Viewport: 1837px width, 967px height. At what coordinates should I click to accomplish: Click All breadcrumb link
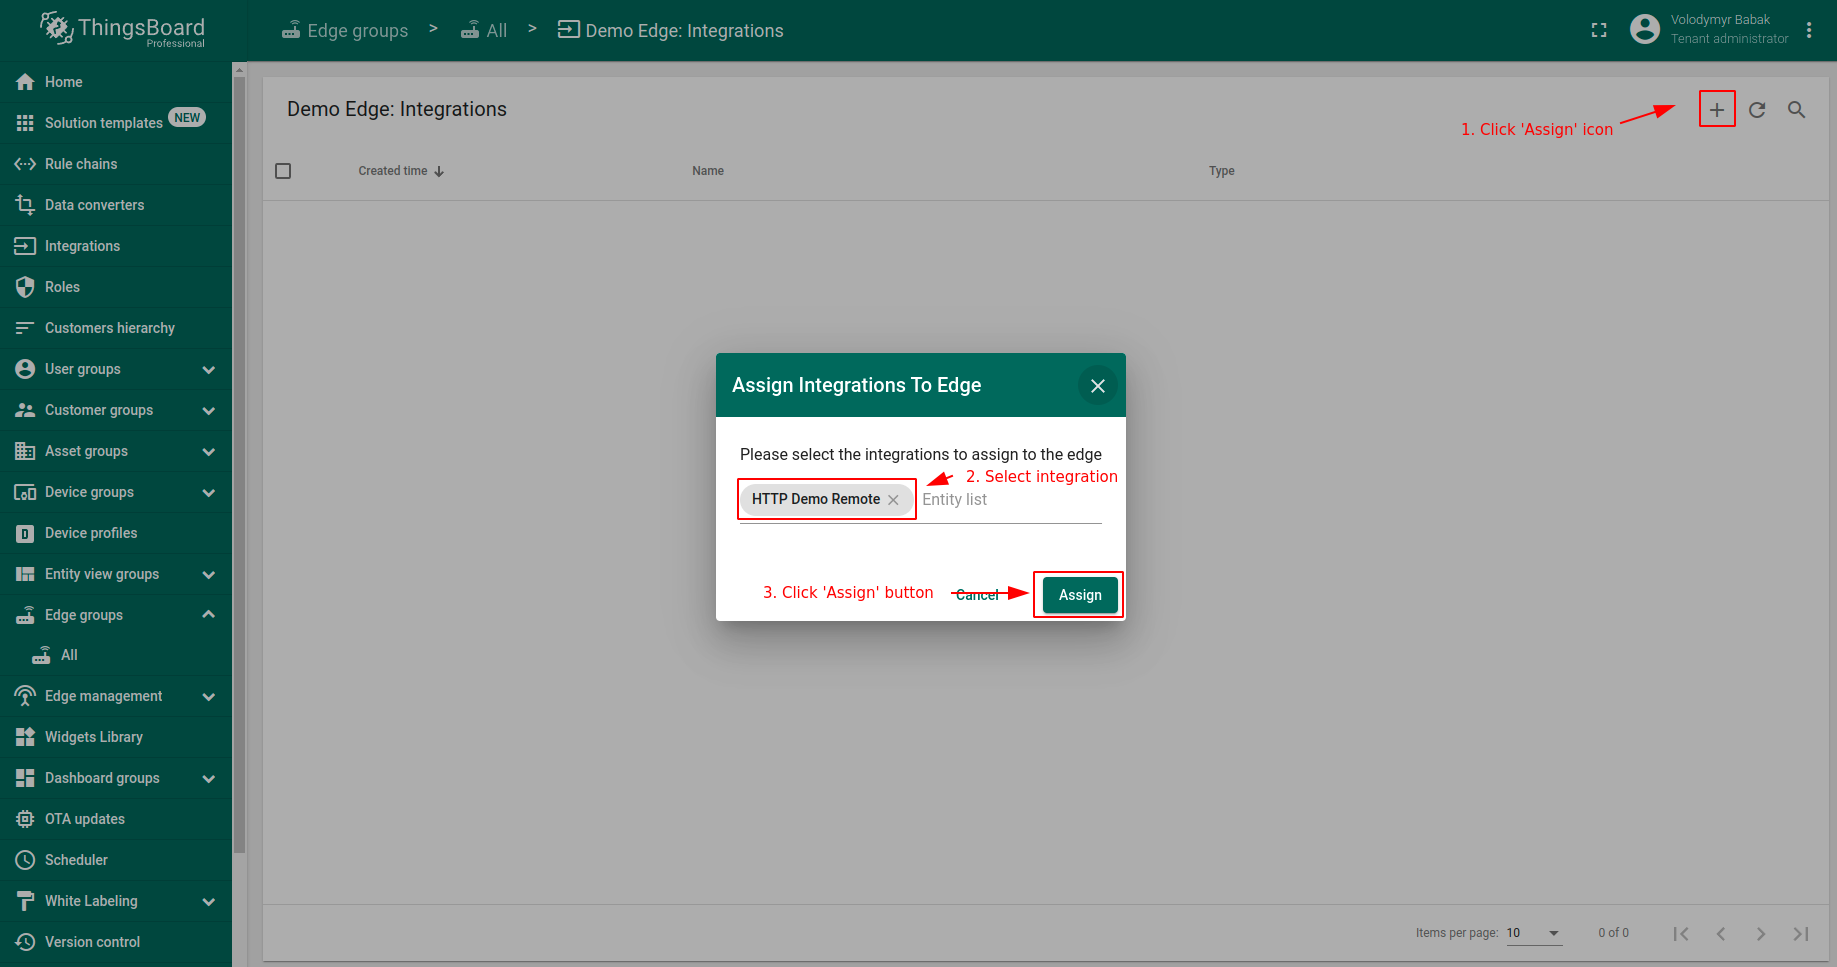[484, 30]
